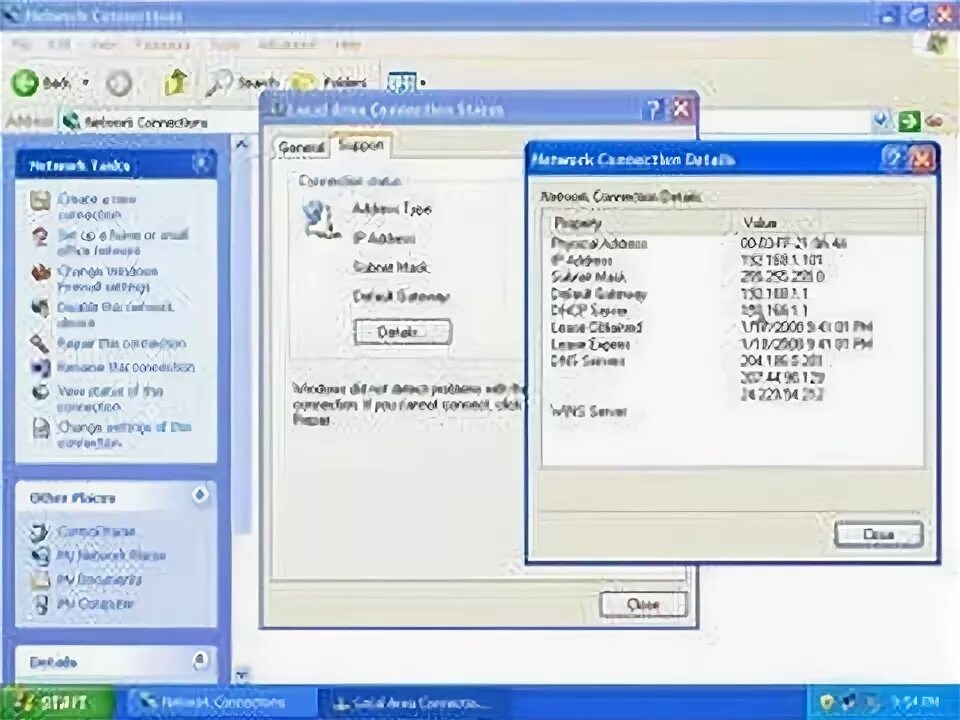Select the Lease Obtained row
The image size is (960, 720).
click(732, 327)
